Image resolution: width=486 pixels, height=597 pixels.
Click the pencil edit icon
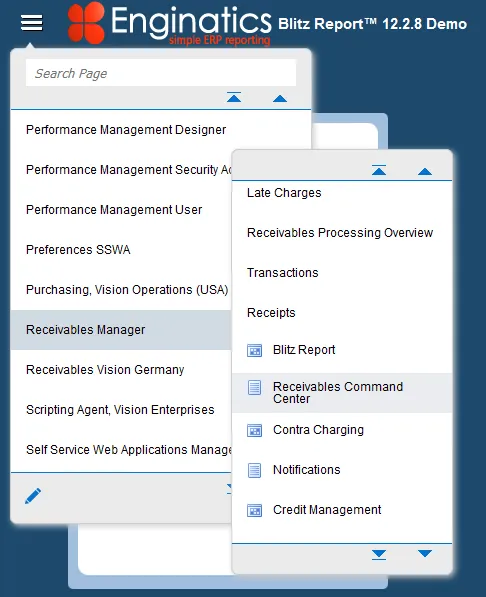(33, 496)
